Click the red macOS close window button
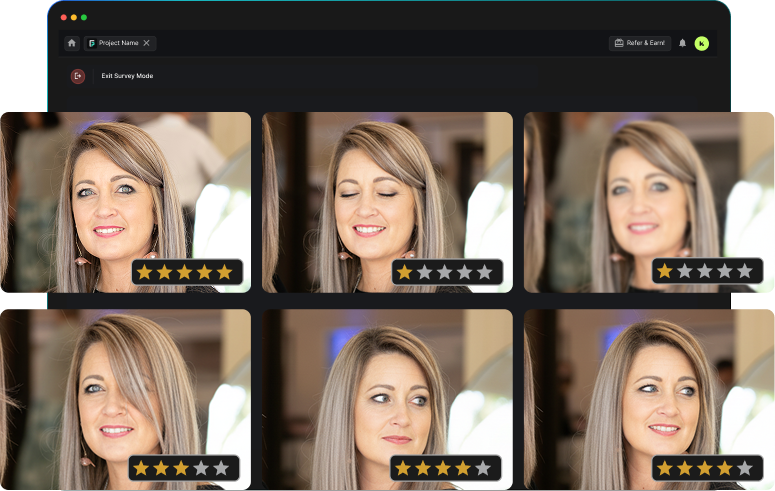Image resolution: width=775 pixels, height=491 pixels. [x=63, y=17]
